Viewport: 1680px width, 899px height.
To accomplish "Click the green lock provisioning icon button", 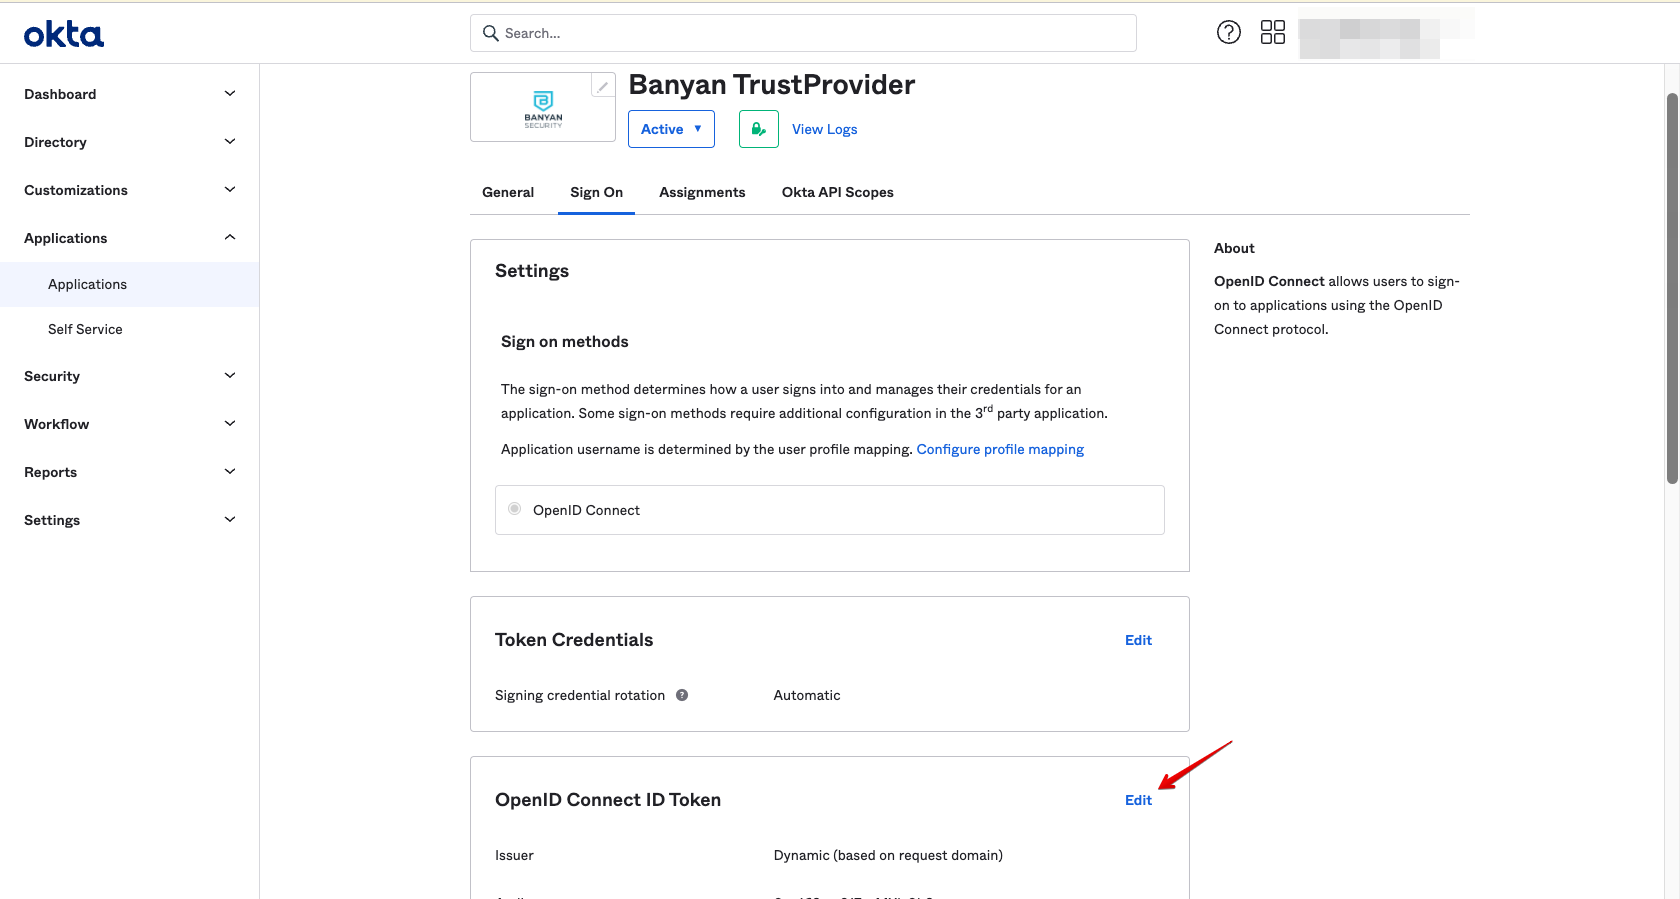I will pyautogui.click(x=758, y=129).
